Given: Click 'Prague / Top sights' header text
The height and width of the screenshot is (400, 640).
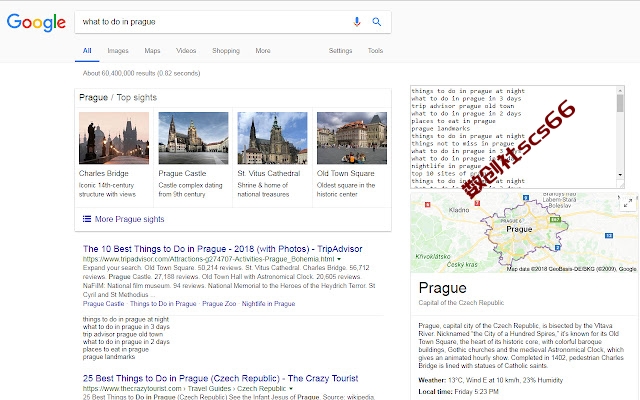Looking at the screenshot, I should point(118,98).
